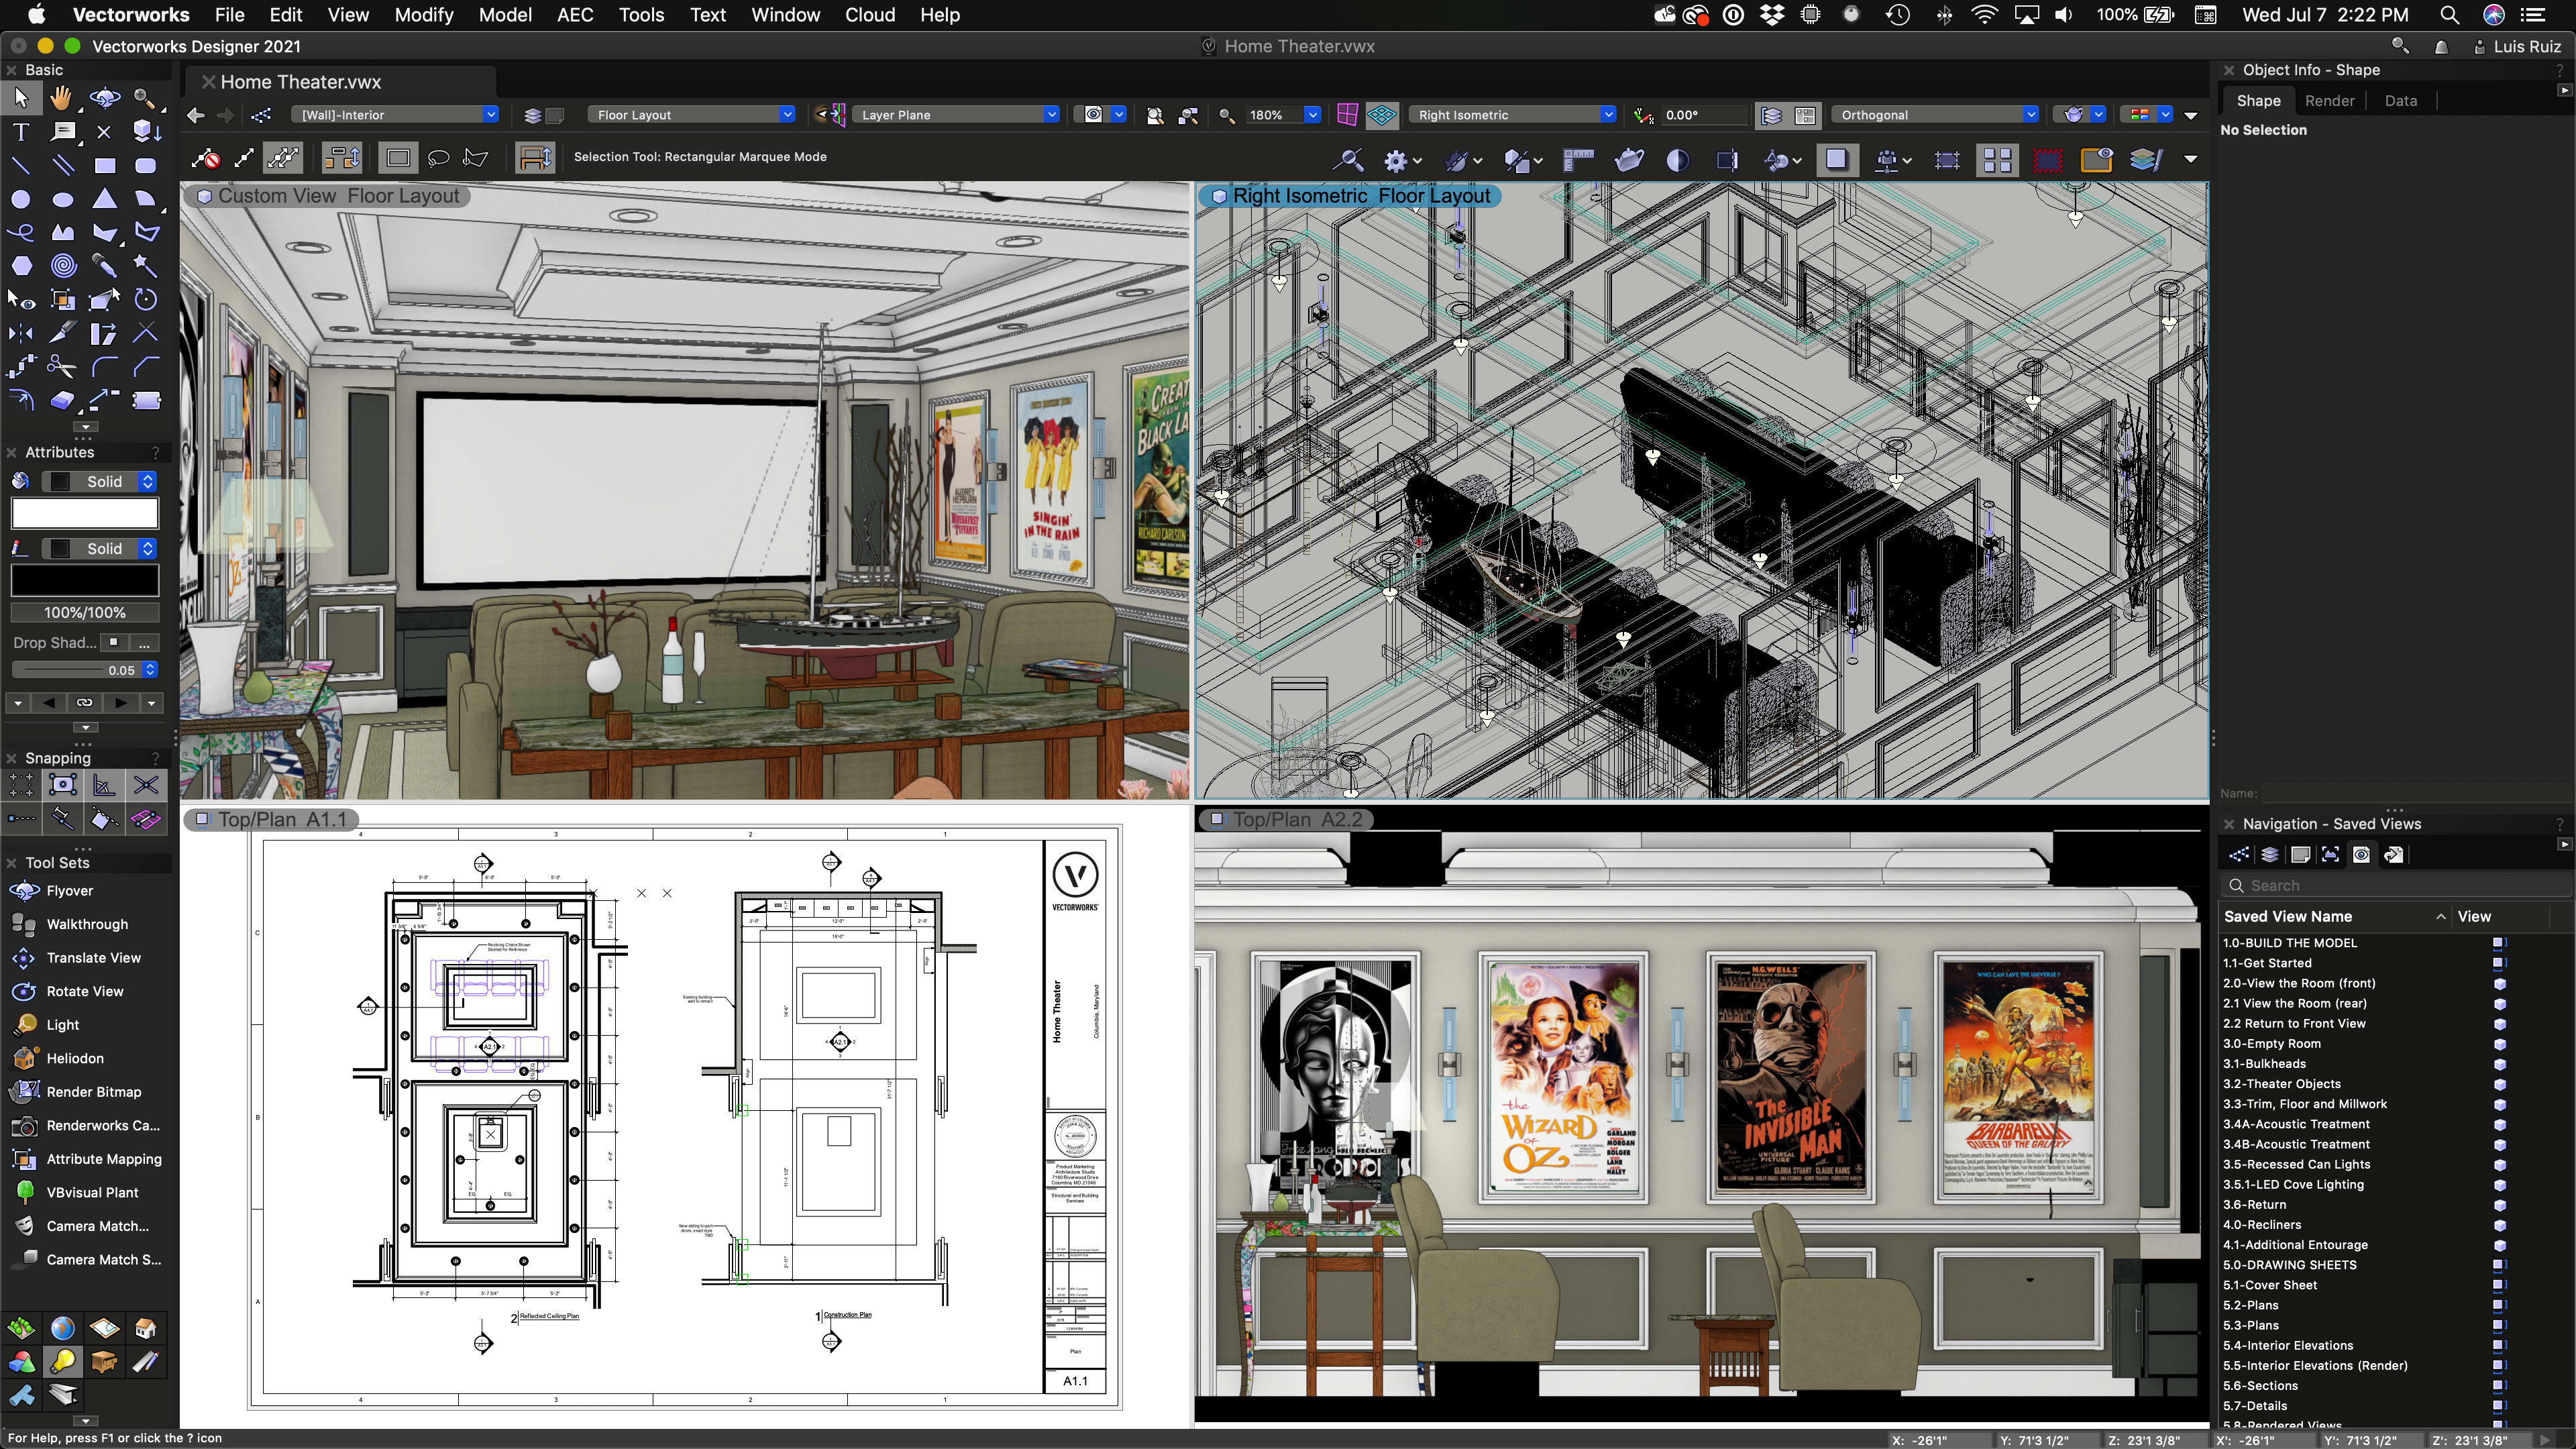Select the Rectangle tool in Basic palette
The image size is (2576, 1449).
104,166
